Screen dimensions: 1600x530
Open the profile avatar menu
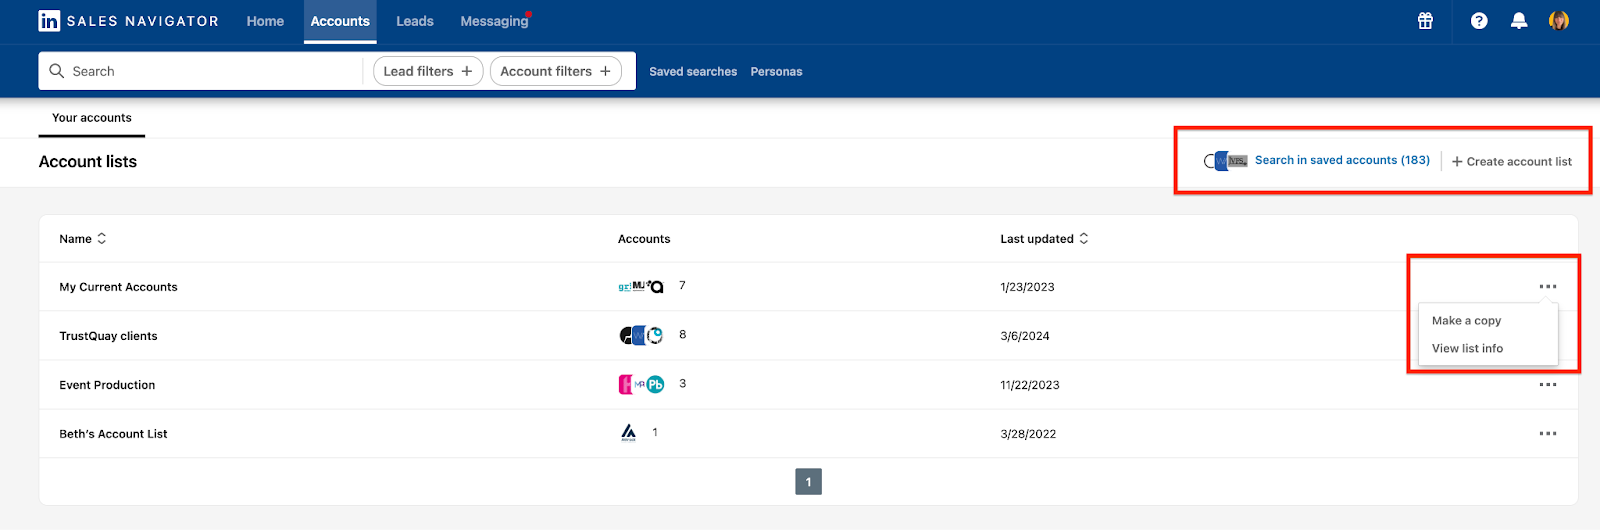1558,21
